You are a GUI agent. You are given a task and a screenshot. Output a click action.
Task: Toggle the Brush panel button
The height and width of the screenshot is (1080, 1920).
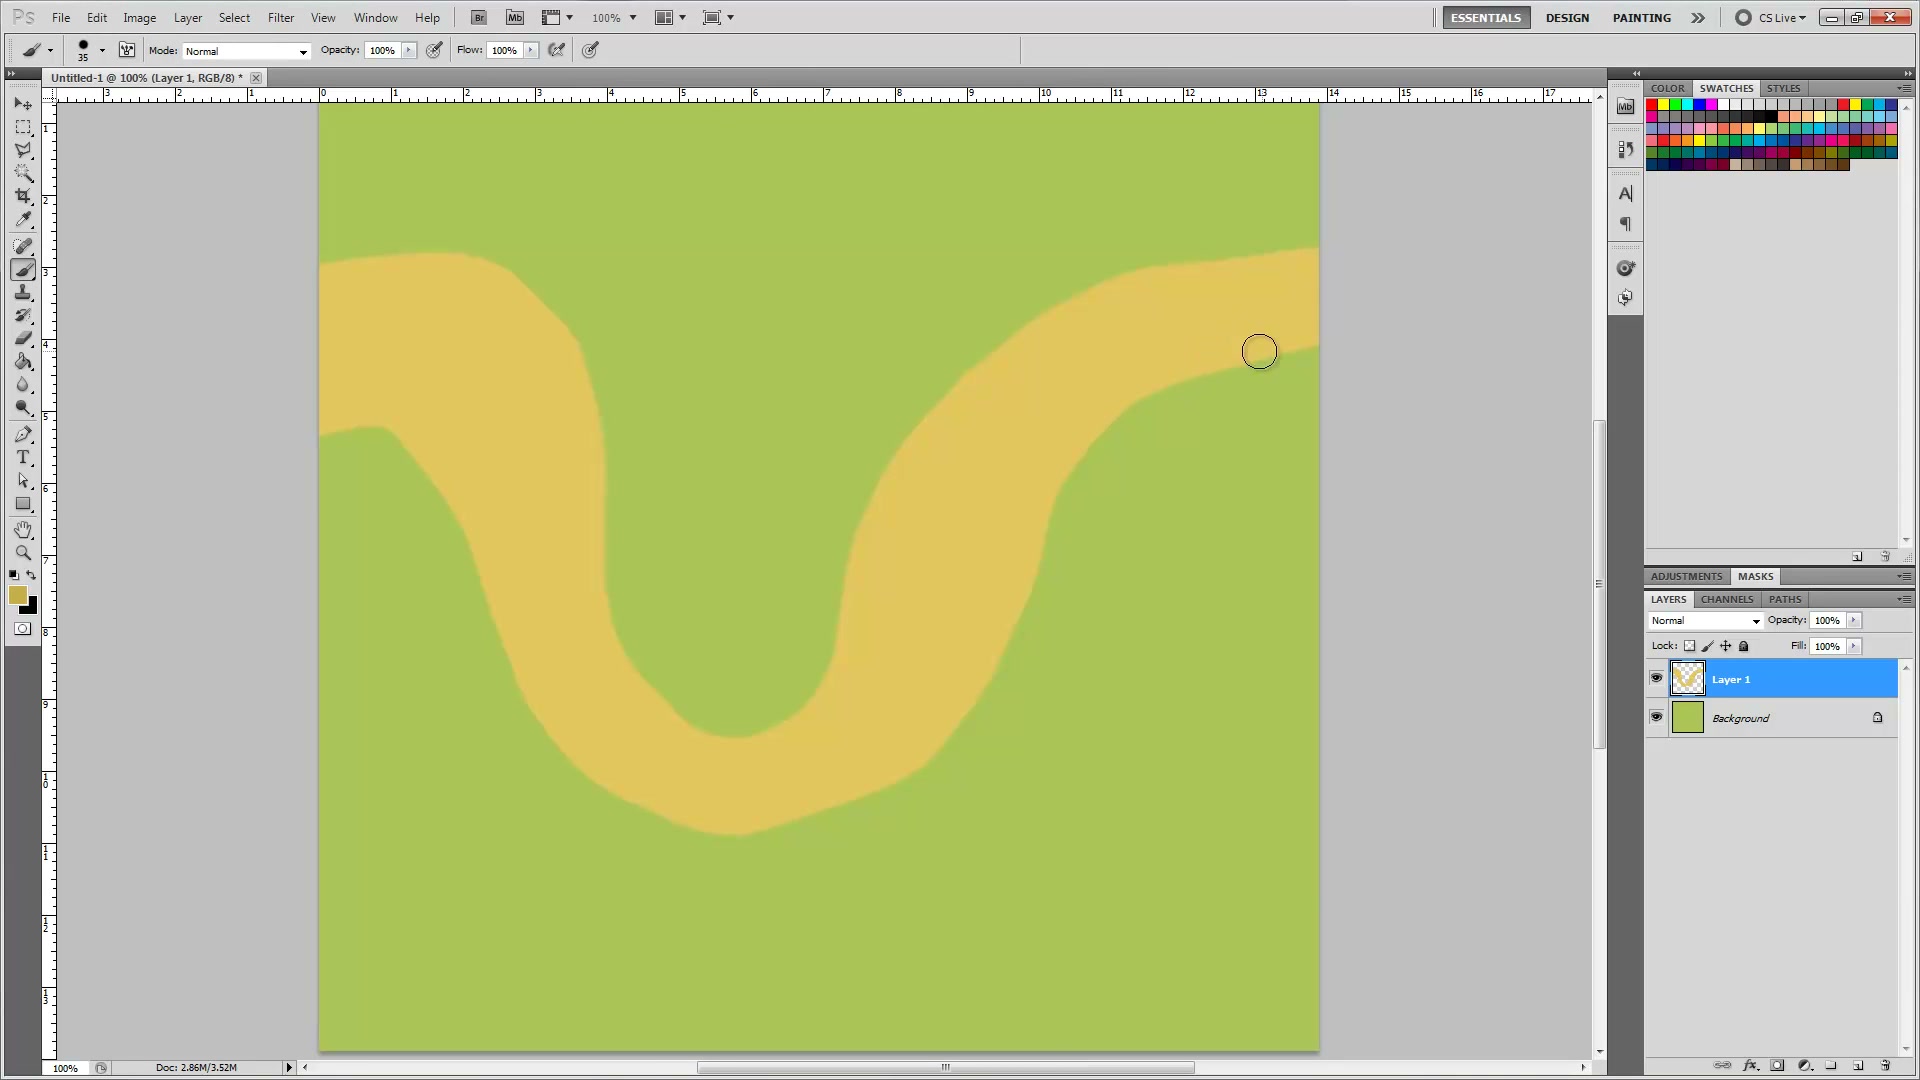point(127,50)
